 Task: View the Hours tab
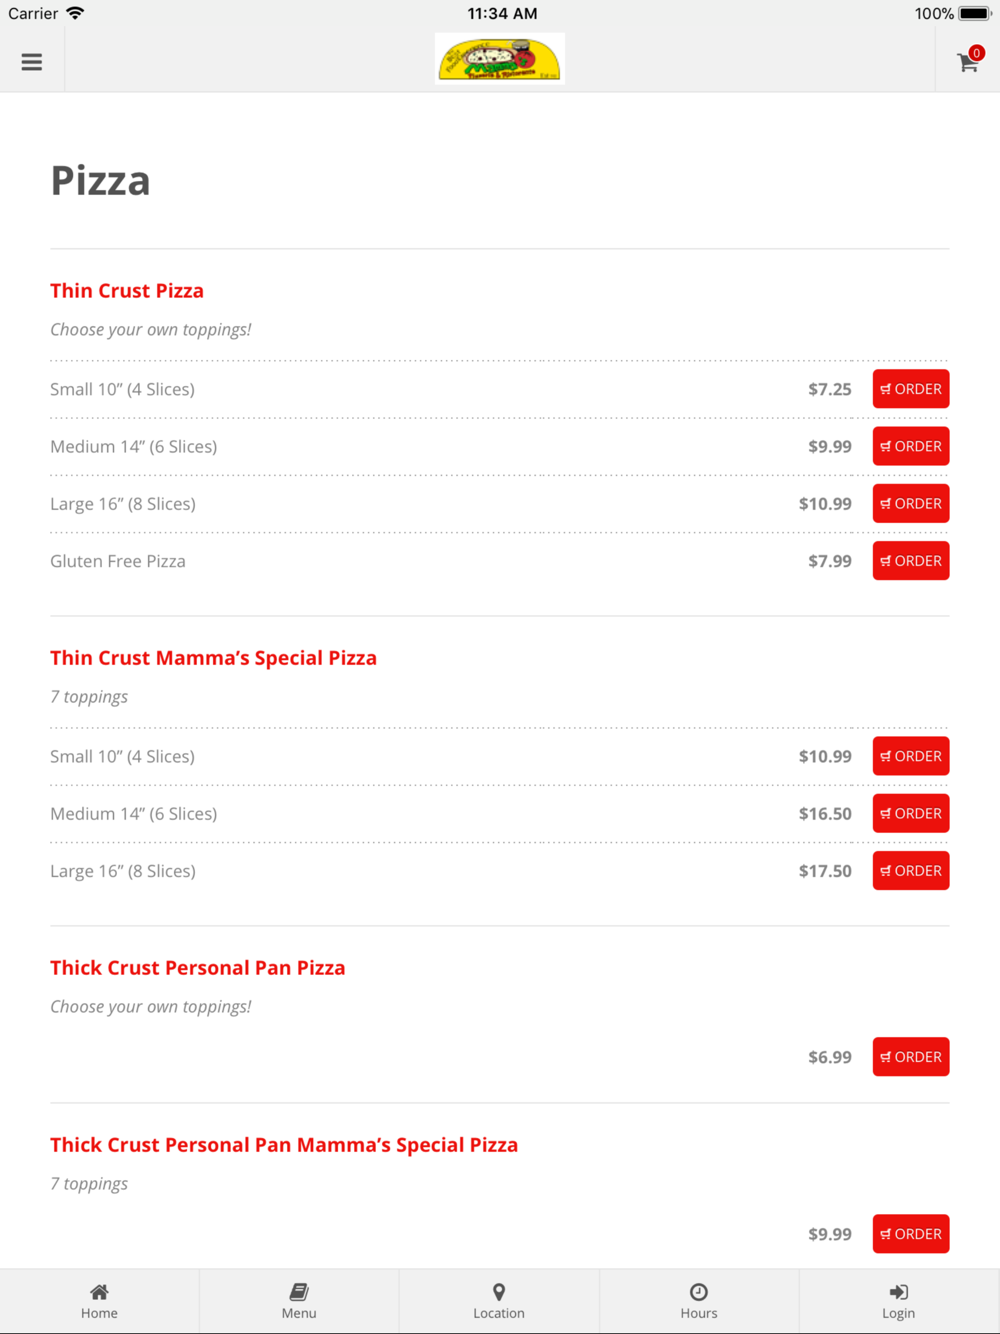699,1301
